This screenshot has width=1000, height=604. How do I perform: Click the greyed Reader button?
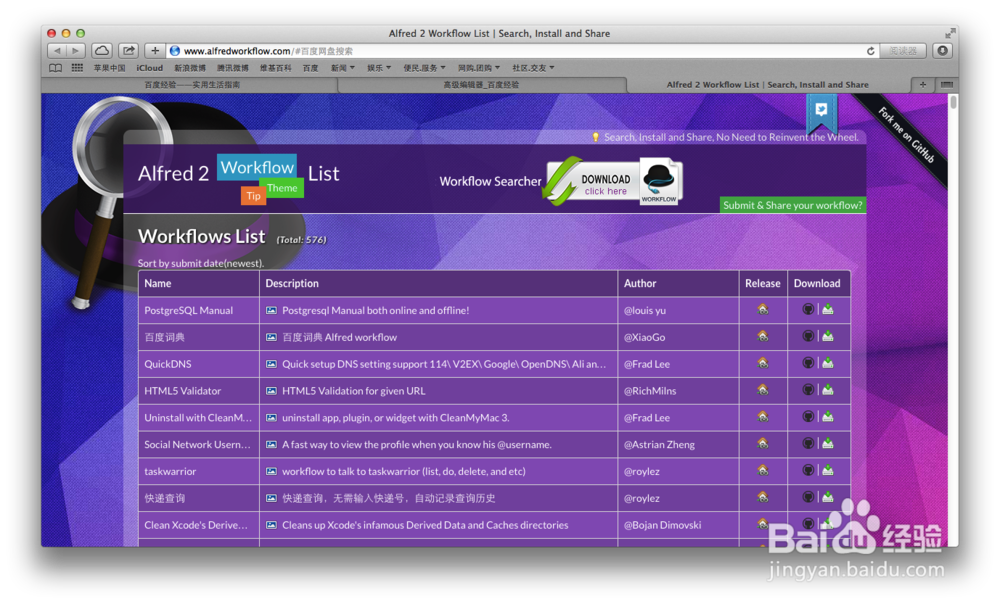click(903, 50)
